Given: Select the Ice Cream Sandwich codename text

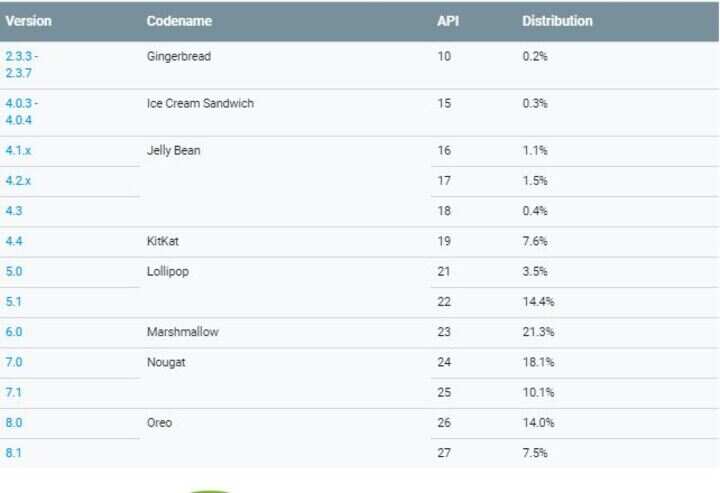Looking at the screenshot, I should (200, 103).
